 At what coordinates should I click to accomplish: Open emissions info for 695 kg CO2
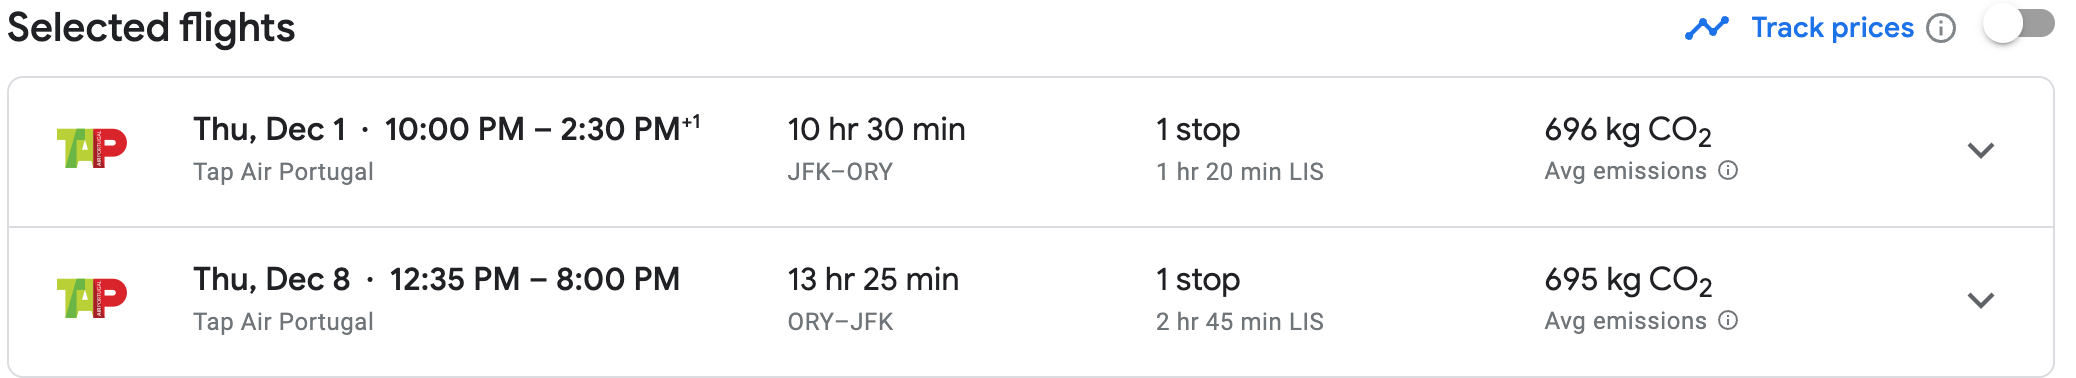1728,321
